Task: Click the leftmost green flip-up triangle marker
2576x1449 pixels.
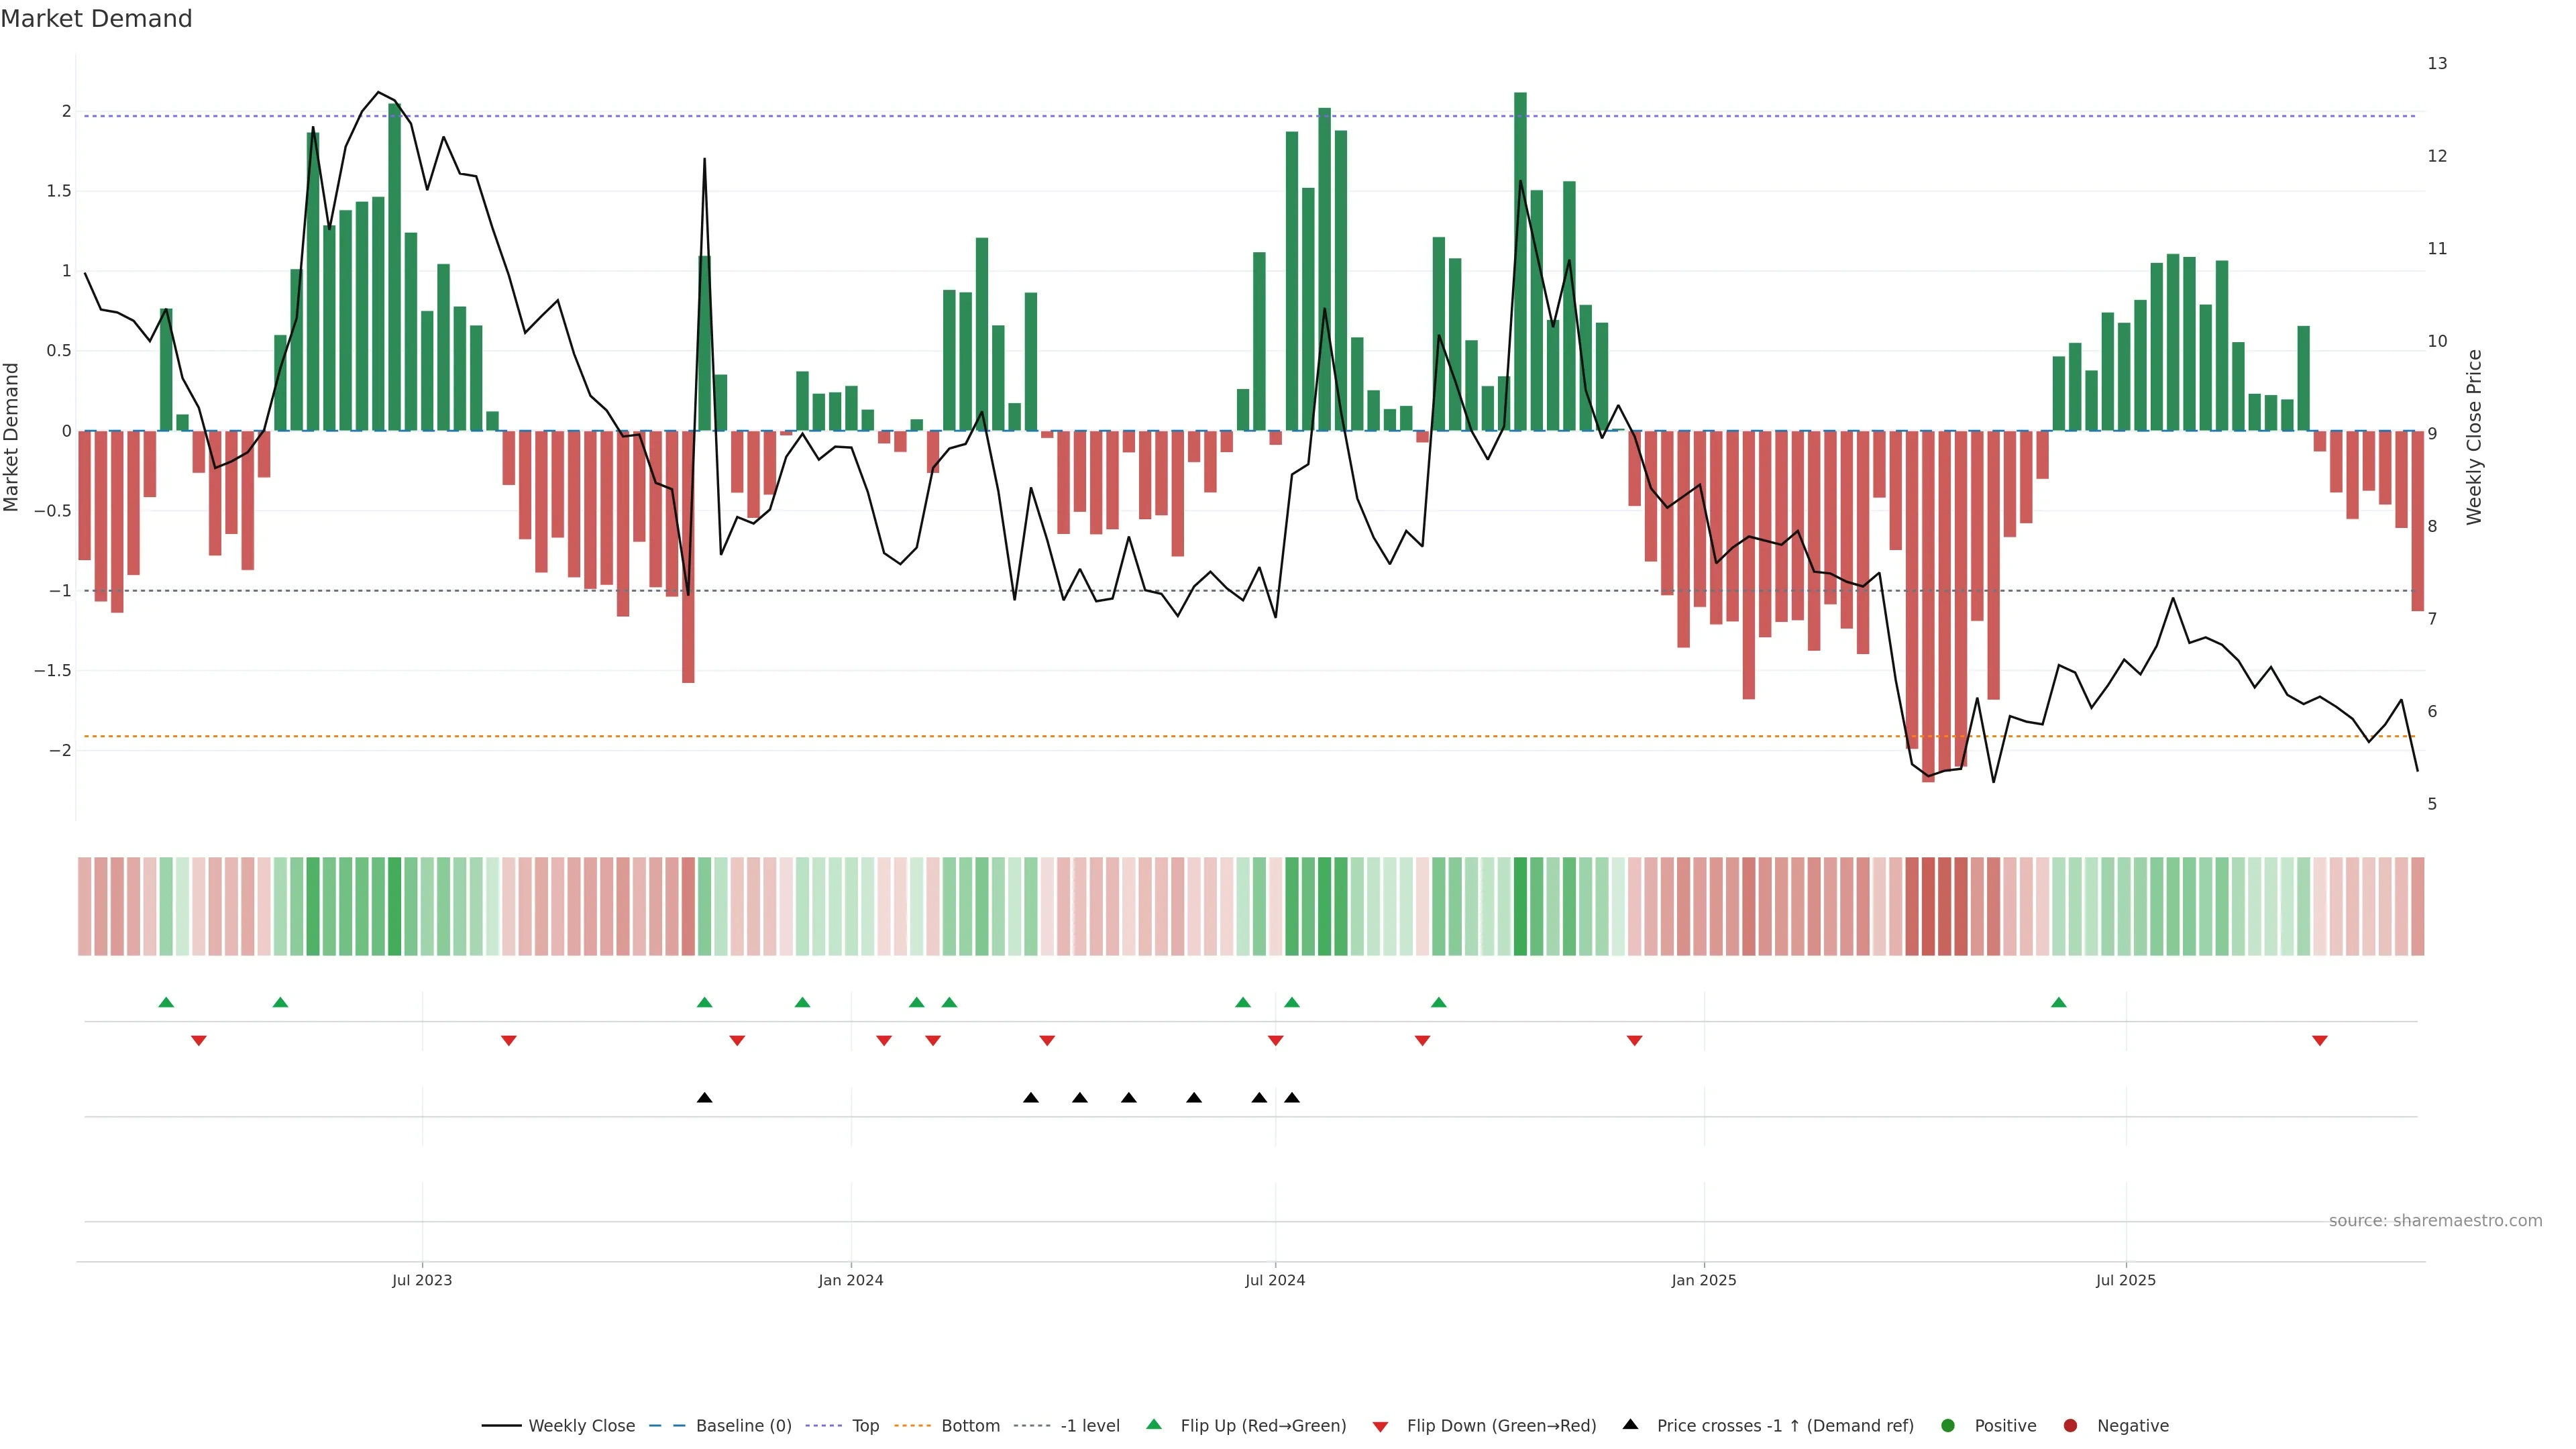Action: coord(166,1002)
